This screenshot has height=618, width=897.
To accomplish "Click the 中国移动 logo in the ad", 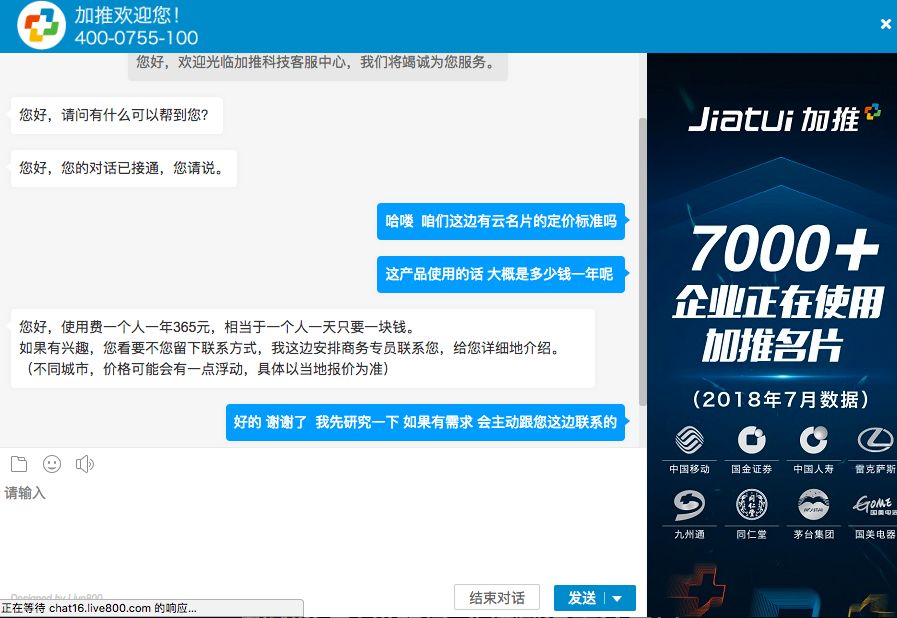I will (x=689, y=440).
